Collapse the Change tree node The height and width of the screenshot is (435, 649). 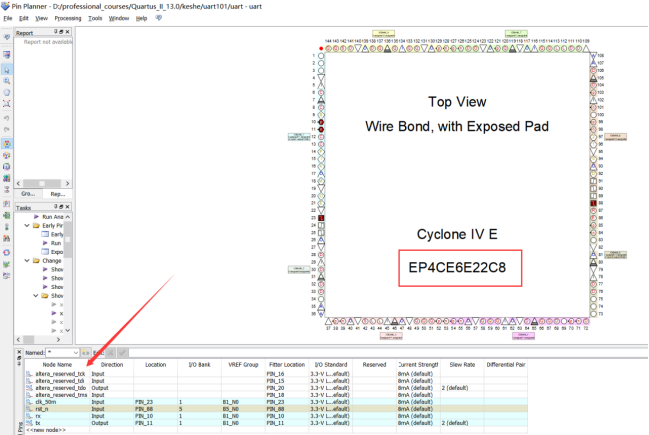pyautogui.click(x=27, y=261)
